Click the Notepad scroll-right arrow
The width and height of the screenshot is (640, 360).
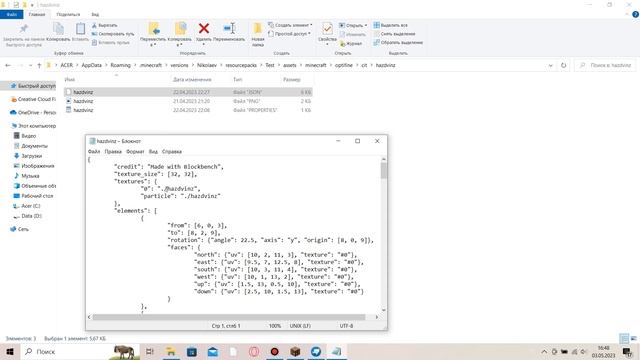(376, 317)
